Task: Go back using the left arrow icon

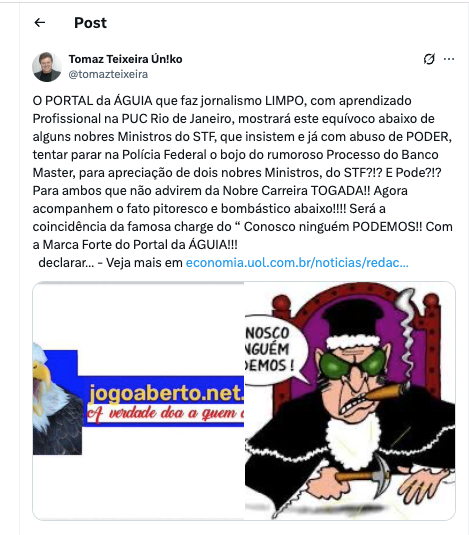Action: tap(40, 23)
